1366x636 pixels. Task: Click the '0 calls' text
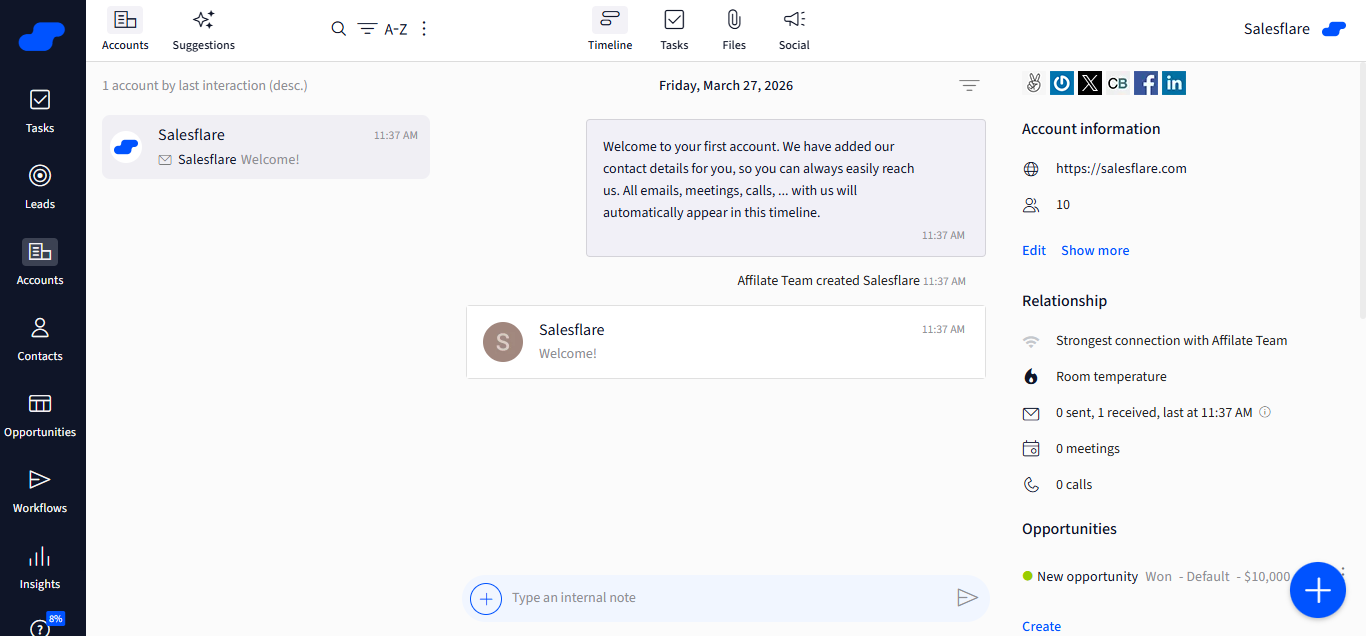[x=1074, y=485]
